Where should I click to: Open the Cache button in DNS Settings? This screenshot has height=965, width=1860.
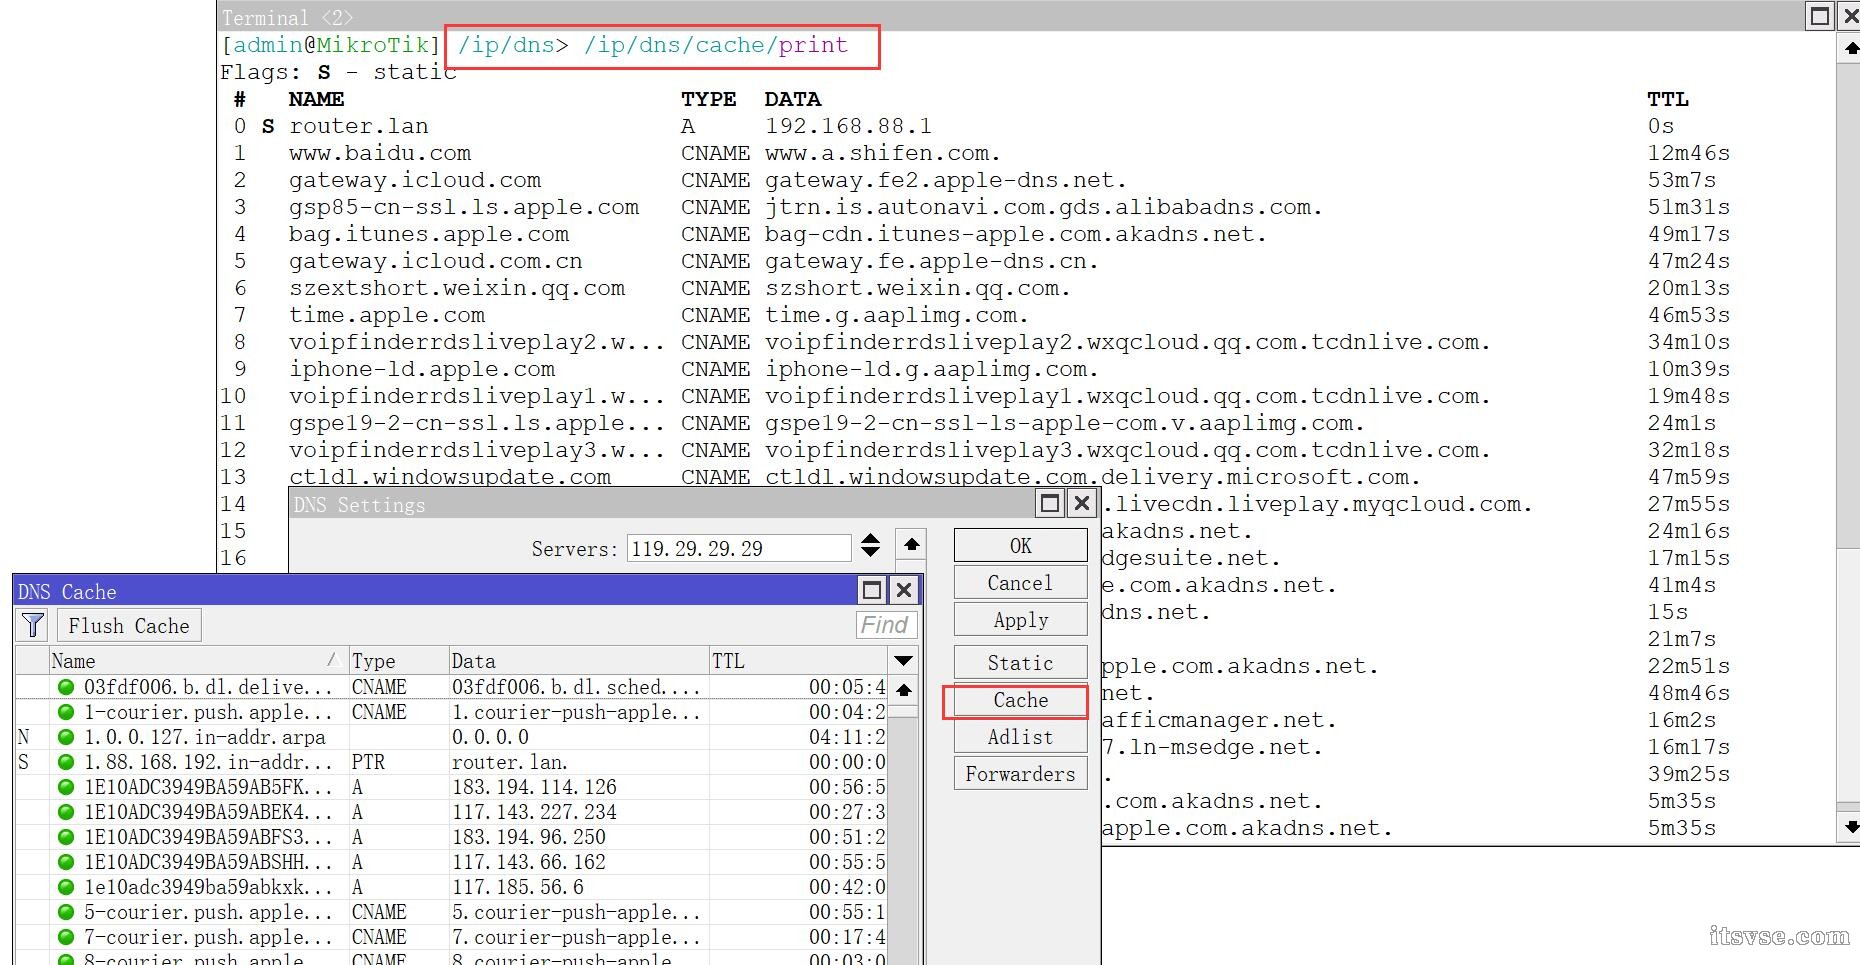tap(1020, 700)
